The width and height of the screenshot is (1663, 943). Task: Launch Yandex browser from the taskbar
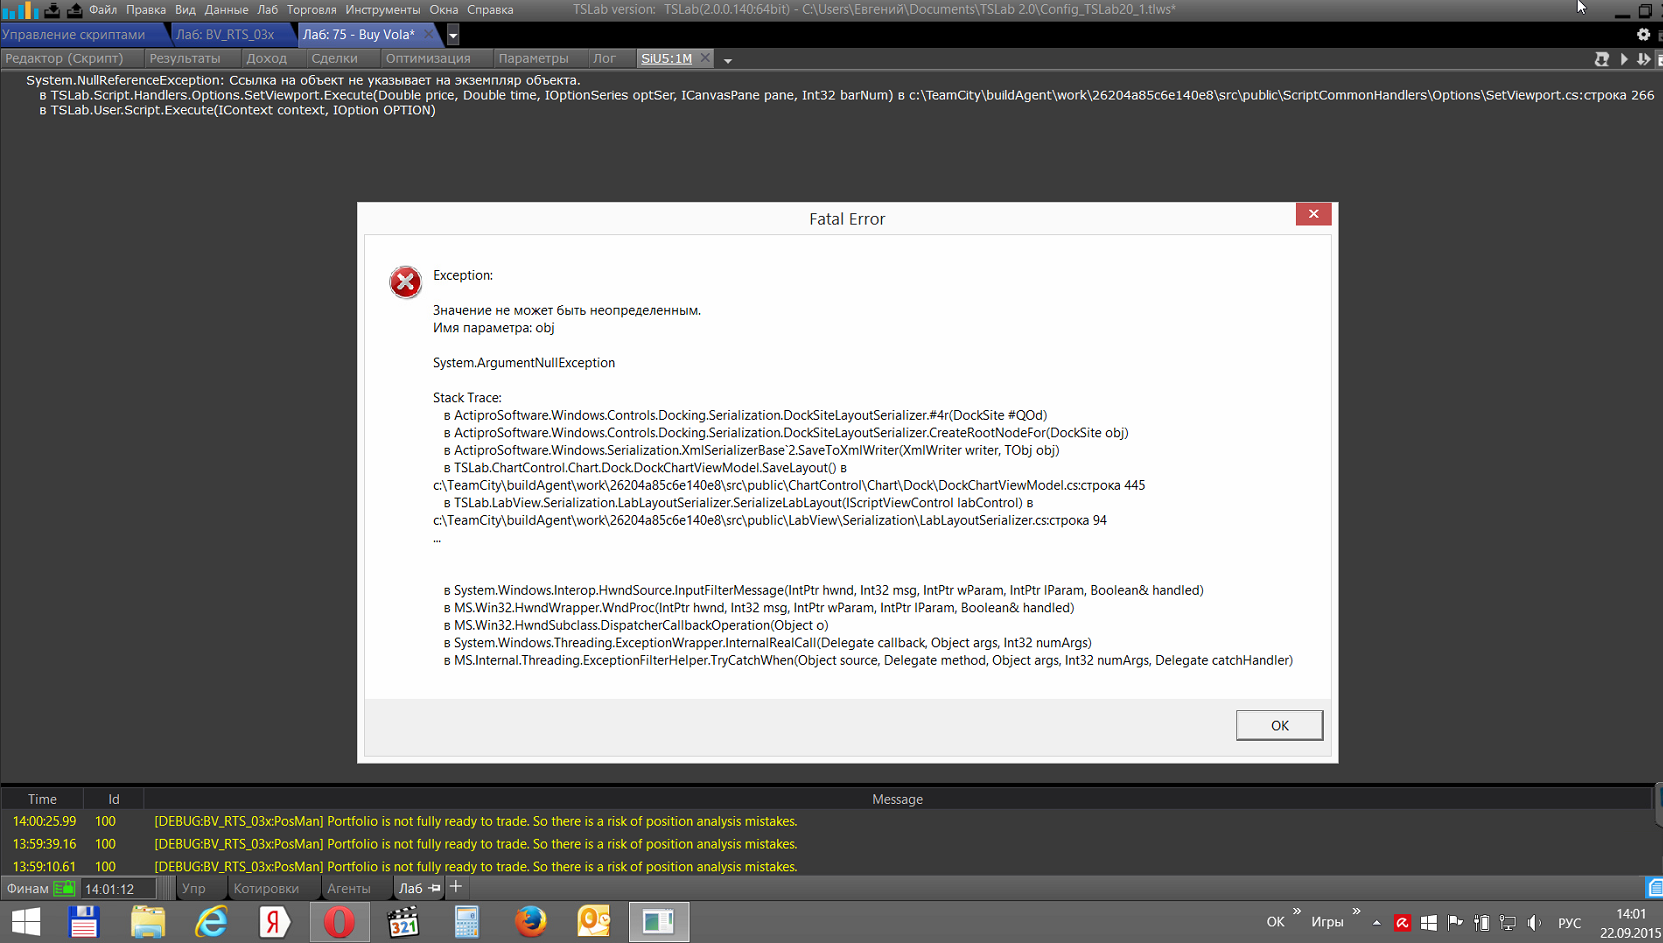[274, 922]
